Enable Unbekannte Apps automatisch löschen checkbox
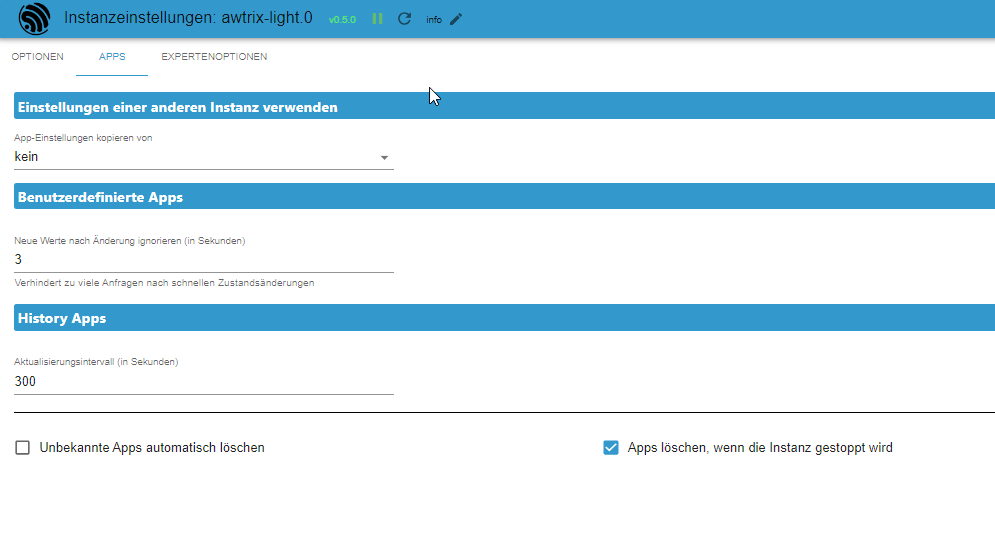Image resolution: width=995 pixels, height=536 pixels. pyautogui.click(x=23, y=448)
